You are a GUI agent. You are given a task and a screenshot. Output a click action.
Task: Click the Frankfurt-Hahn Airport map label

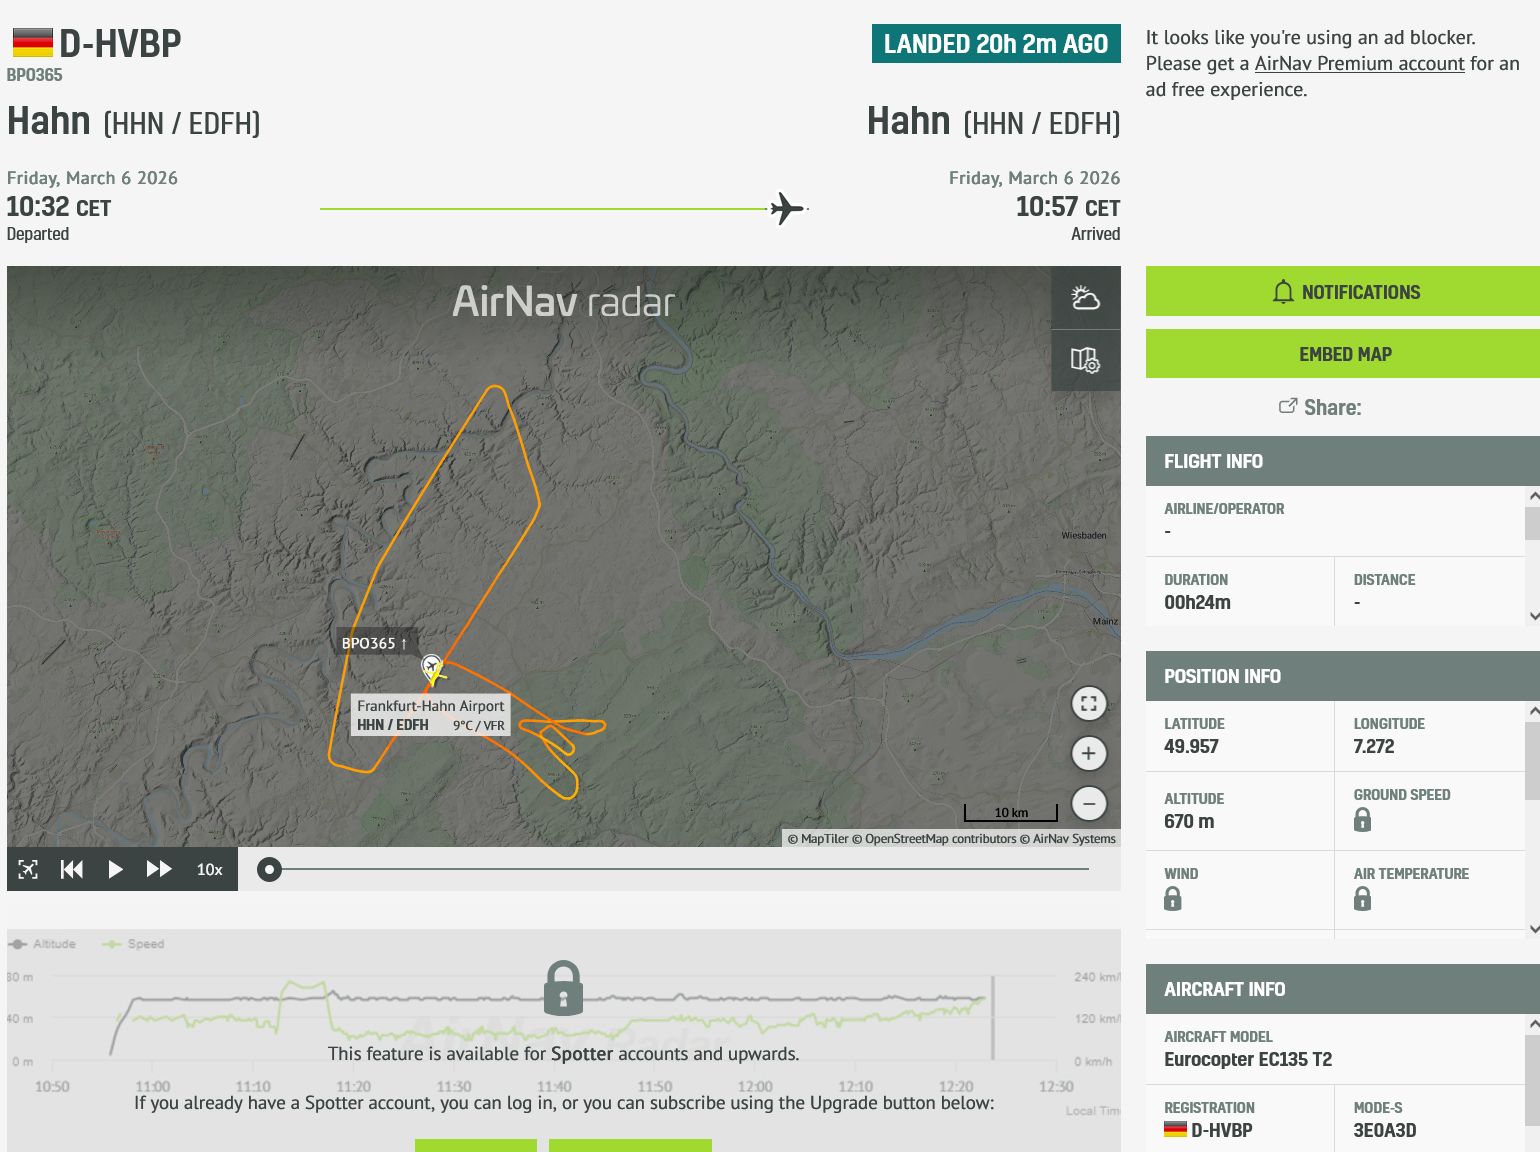pos(430,706)
